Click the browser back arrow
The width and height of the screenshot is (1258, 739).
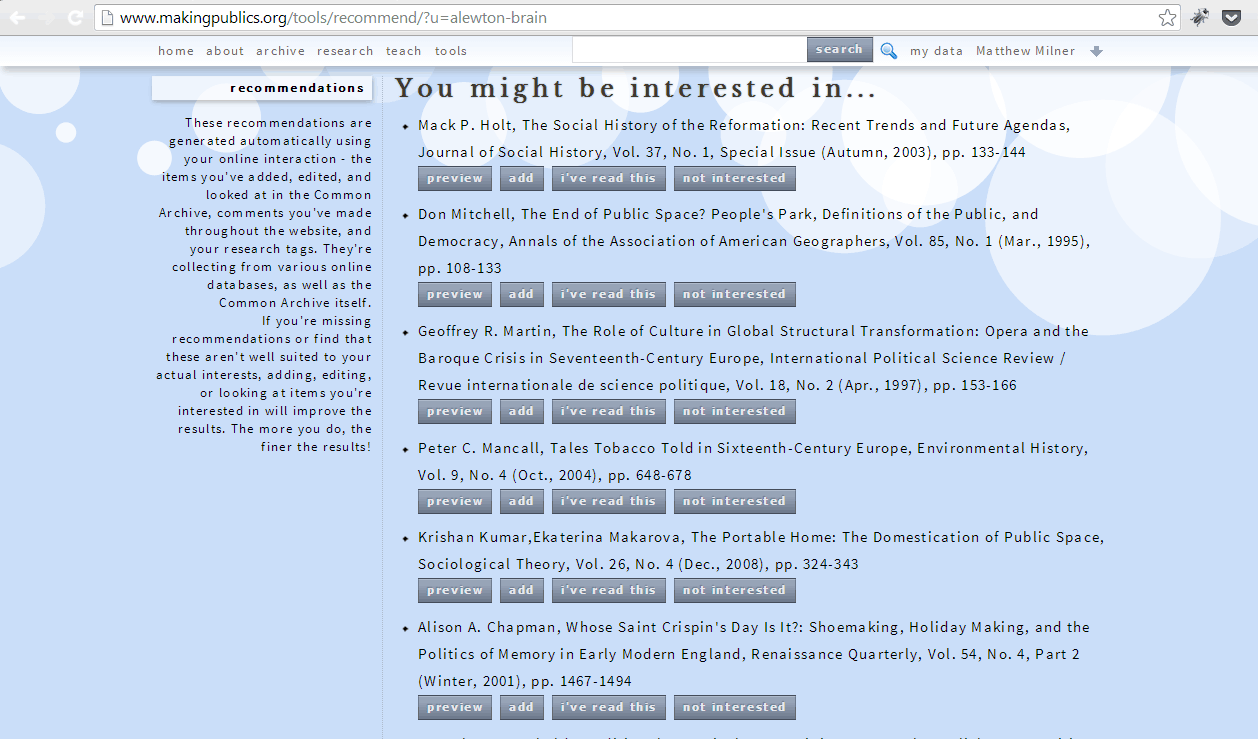pyautogui.click(x=17, y=17)
